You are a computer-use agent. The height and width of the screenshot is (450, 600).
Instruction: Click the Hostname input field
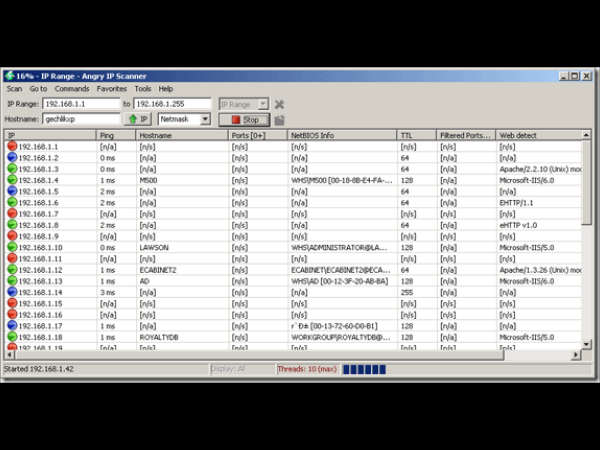[82, 119]
